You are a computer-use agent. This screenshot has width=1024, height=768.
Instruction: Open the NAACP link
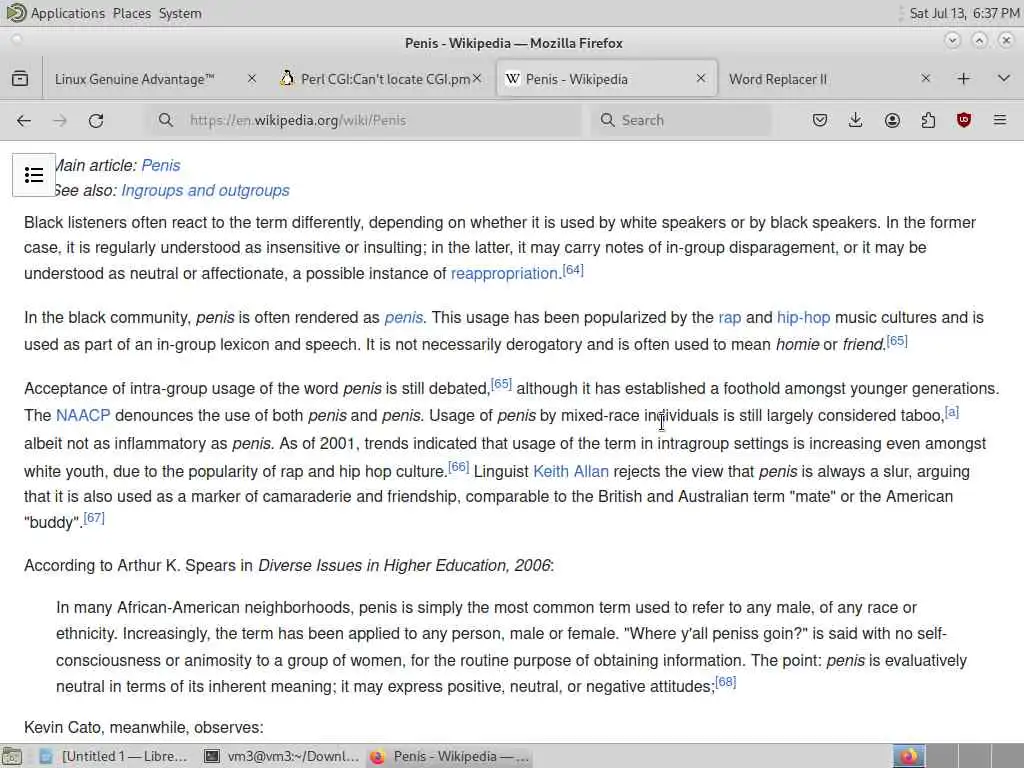click(83, 416)
